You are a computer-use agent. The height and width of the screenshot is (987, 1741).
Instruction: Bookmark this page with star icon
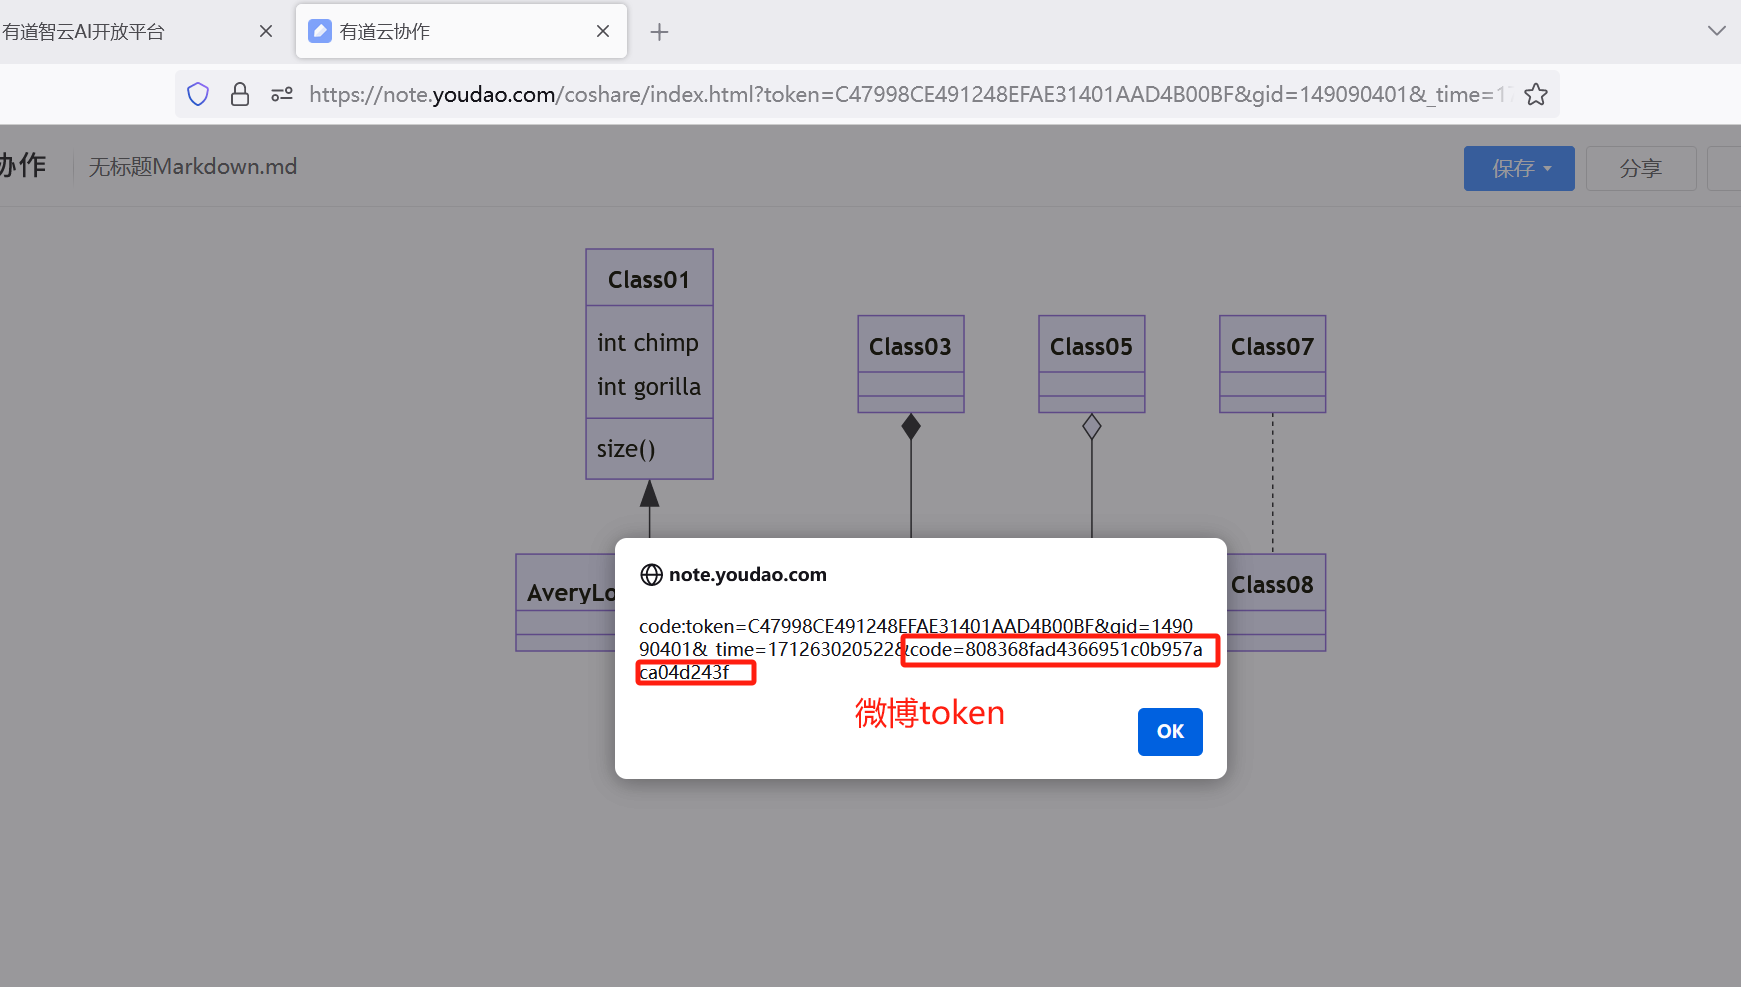[x=1536, y=94]
